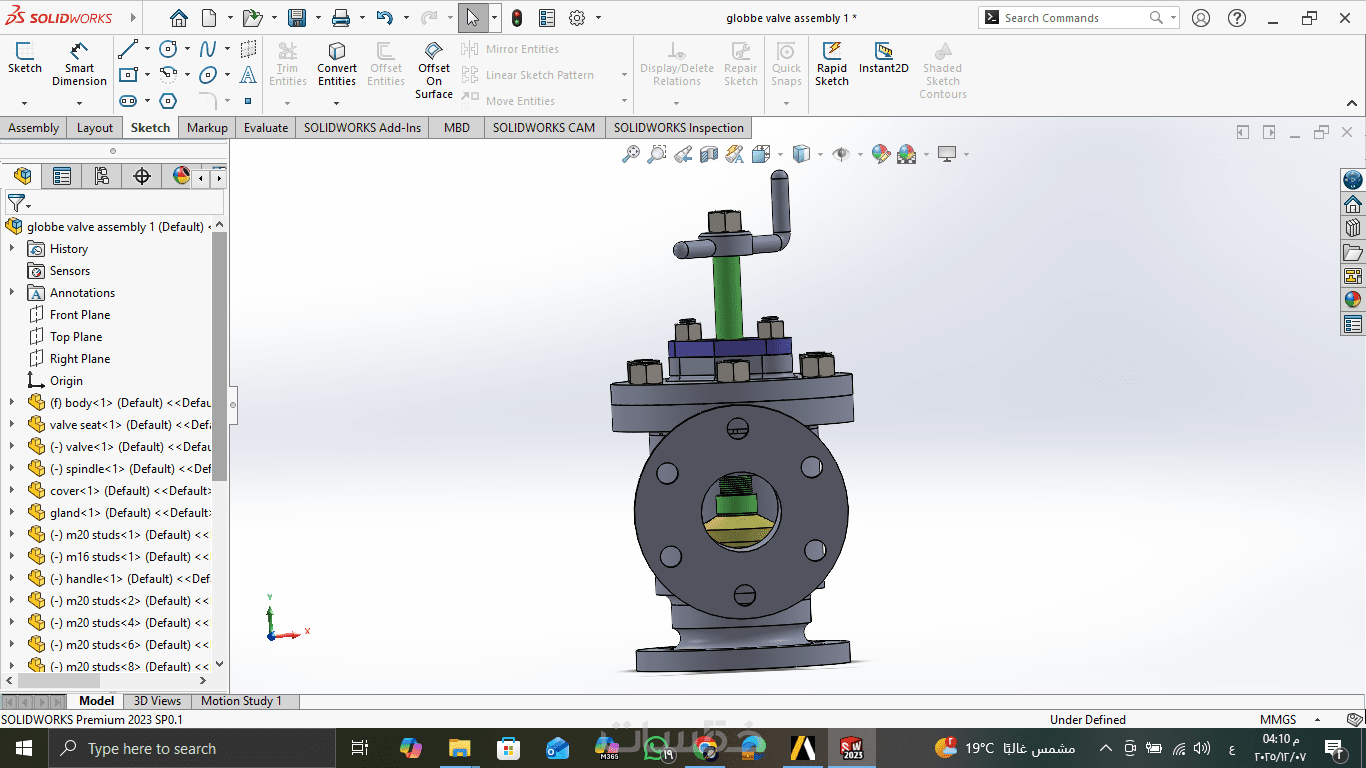Expand the Annotations folder
Screen dimensions: 1366x768
pyautogui.click(x=12, y=293)
